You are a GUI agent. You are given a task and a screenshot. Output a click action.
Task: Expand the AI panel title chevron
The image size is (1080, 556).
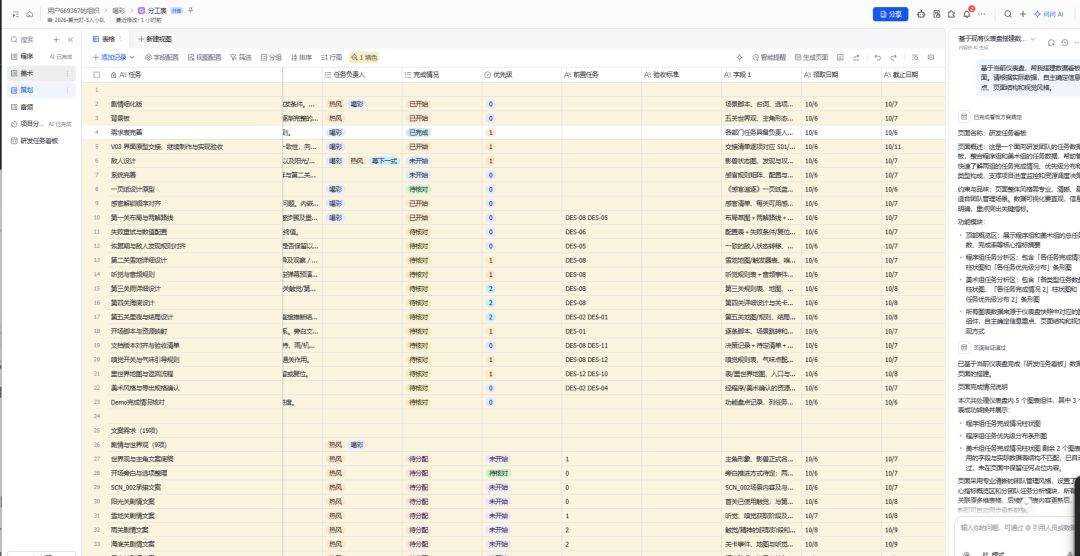pos(1032,39)
